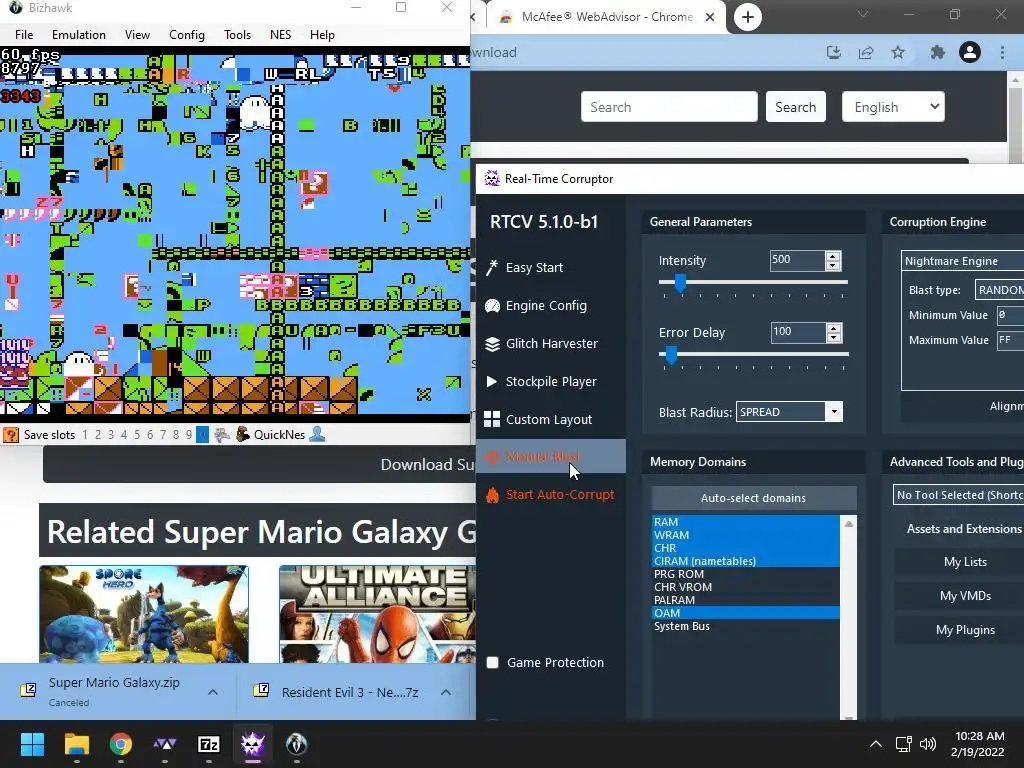Image resolution: width=1024 pixels, height=768 pixels.
Task: Open the Blast Radius SPREAD dropdown
Action: coord(789,412)
